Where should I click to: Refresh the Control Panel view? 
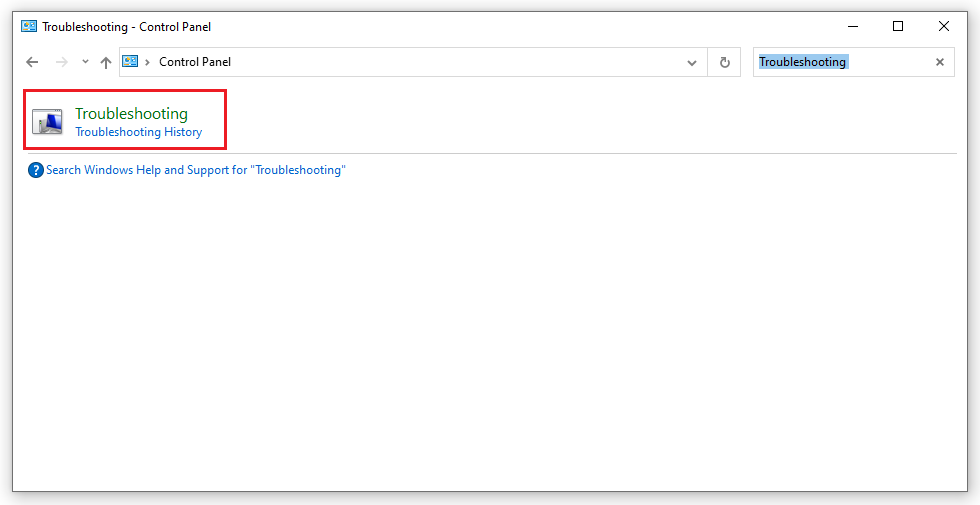[x=725, y=62]
